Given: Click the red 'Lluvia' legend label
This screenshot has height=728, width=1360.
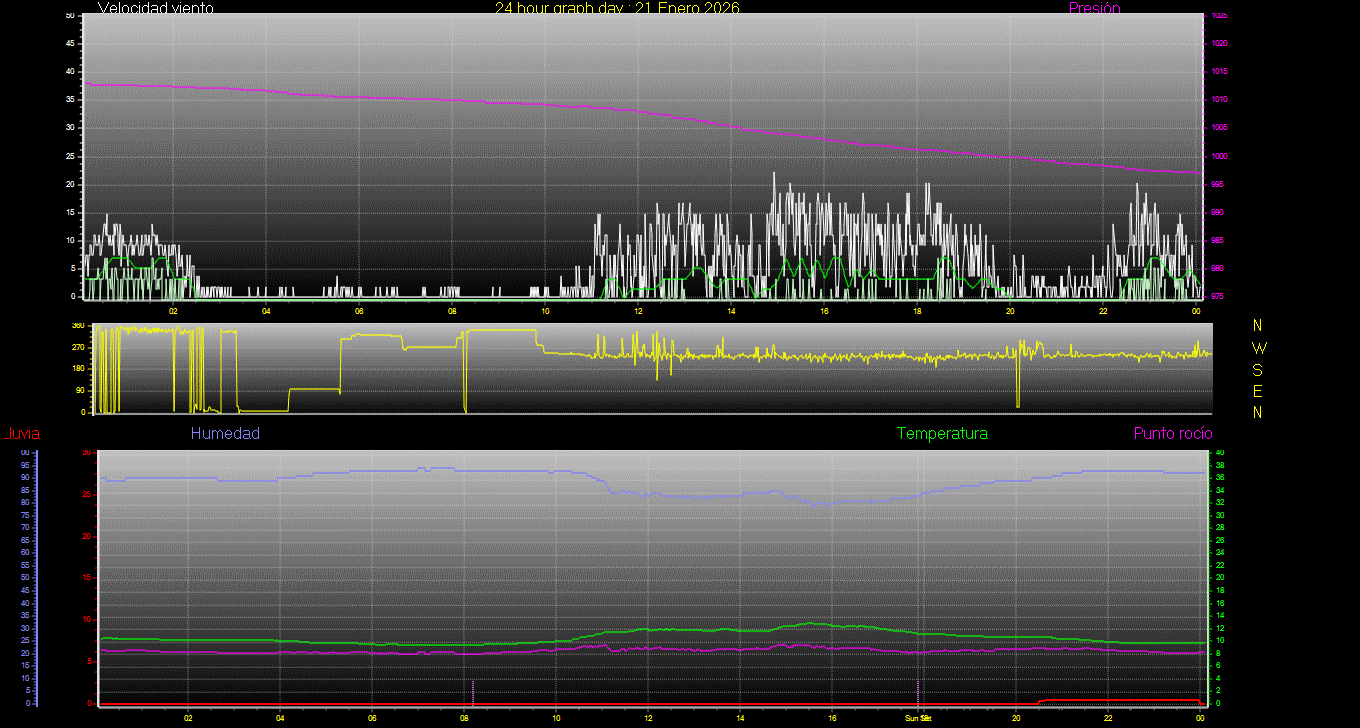Looking at the screenshot, I should click(21, 434).
